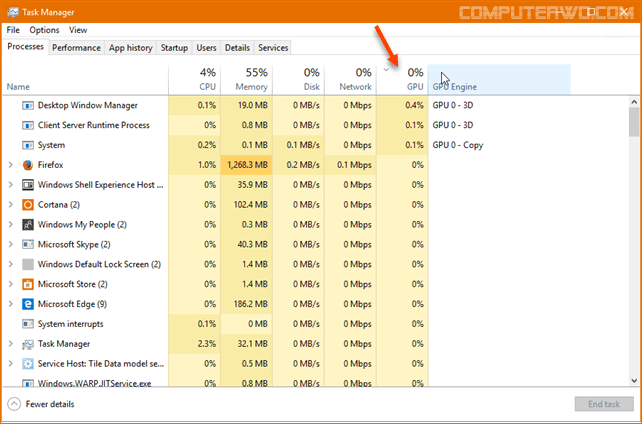Expand Microsoft Edge (9) group
642x424 pixels.
click(11, 304)
